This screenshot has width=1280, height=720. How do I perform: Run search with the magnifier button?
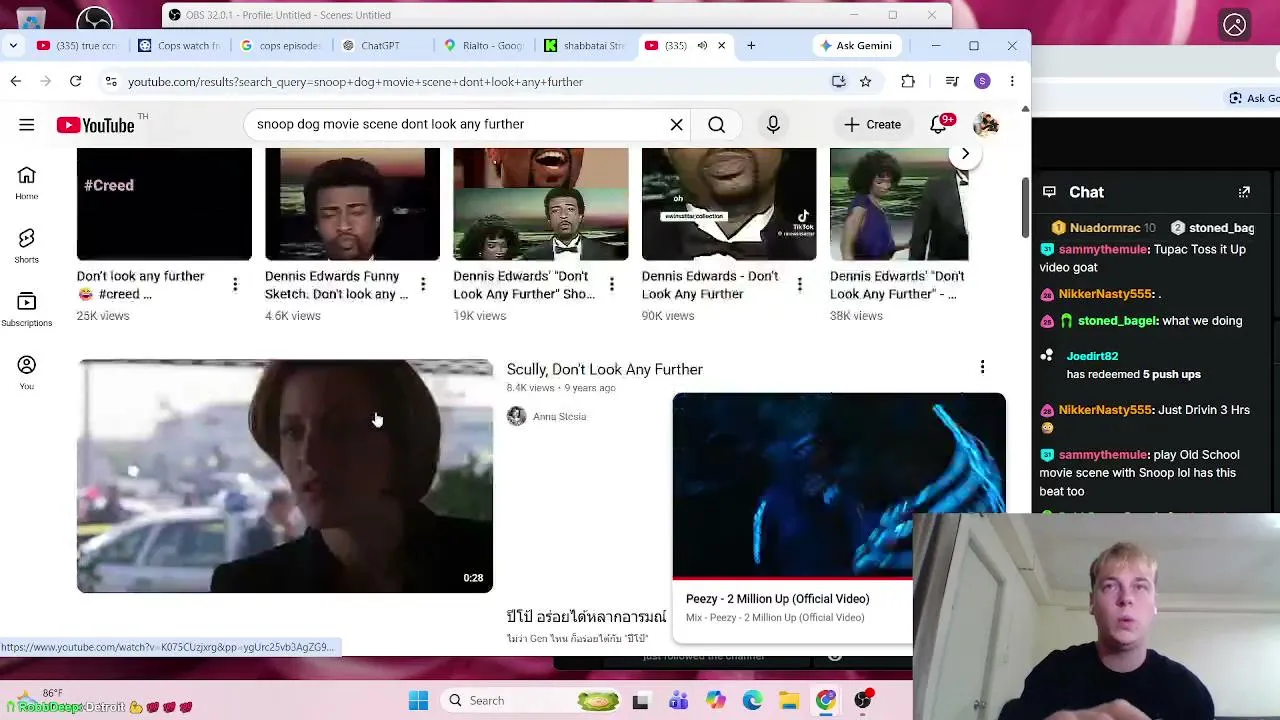click(x=717, y=125)
